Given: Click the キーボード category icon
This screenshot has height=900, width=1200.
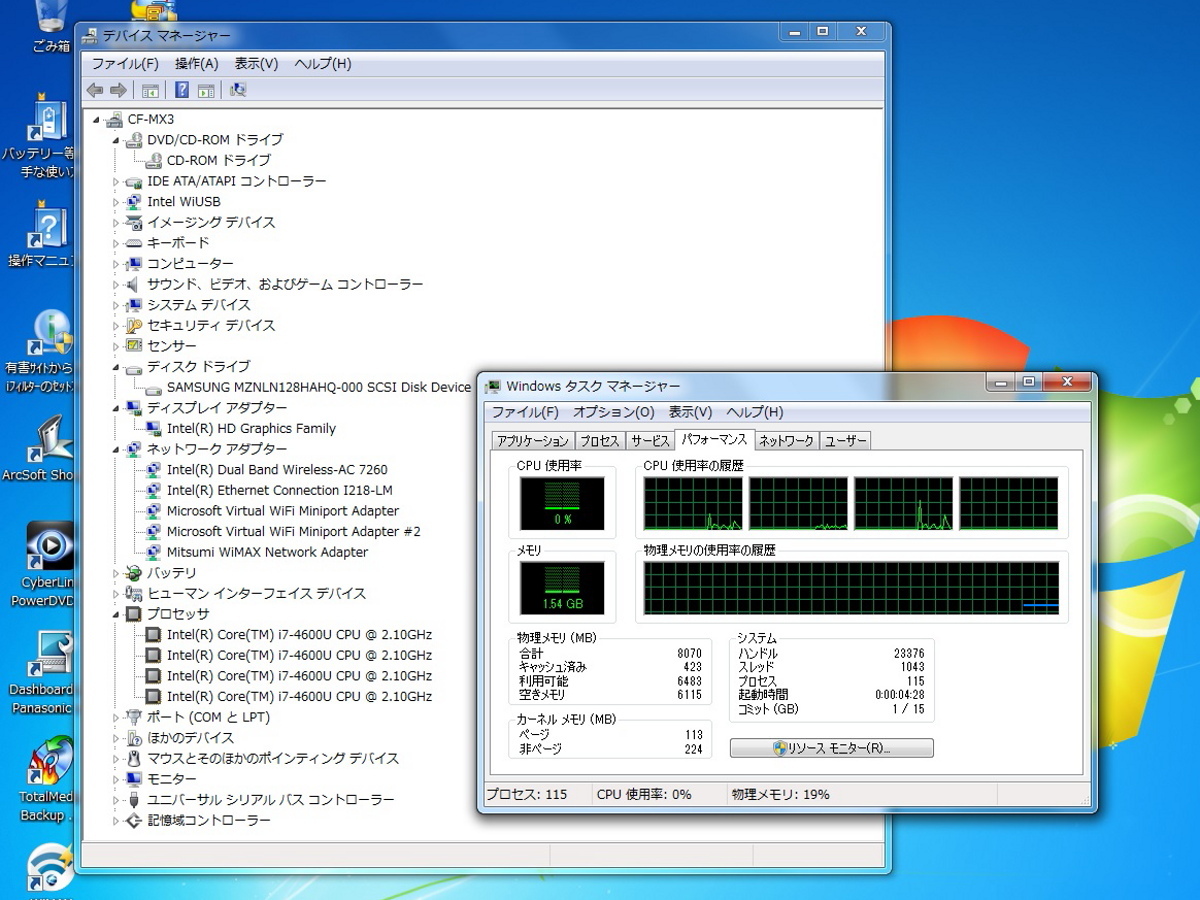Looking at the screenshot, I should (134, 243).
